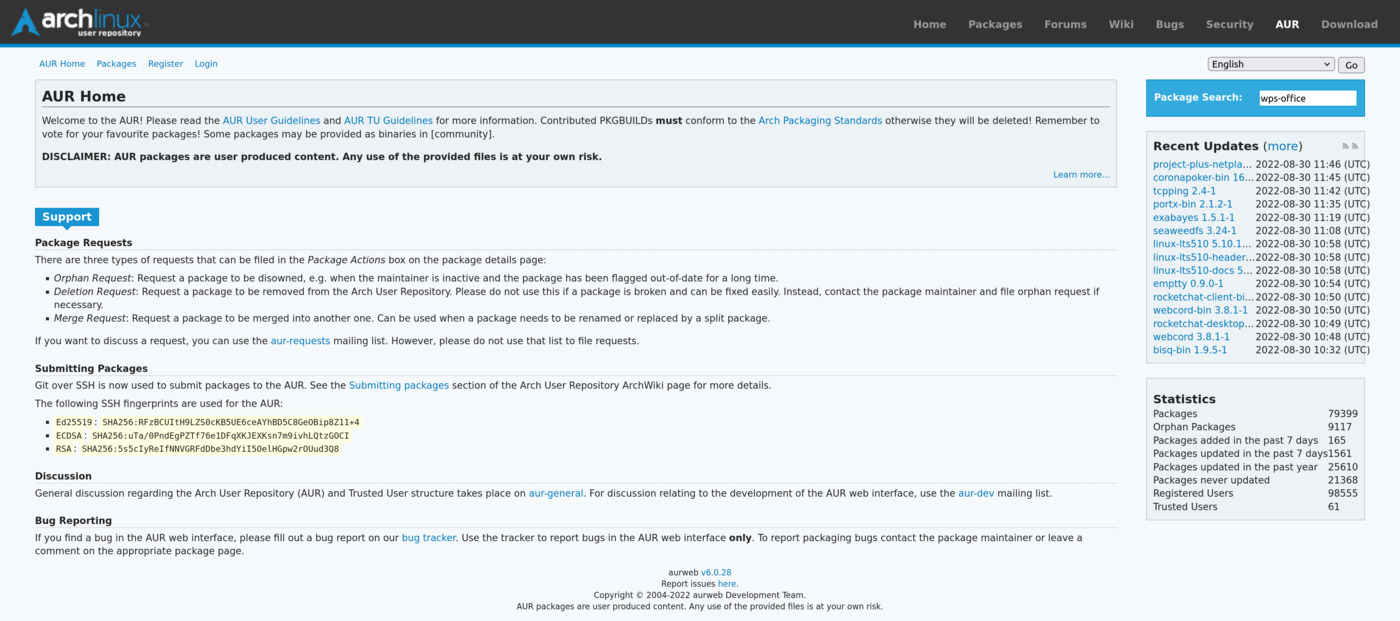Viewport: 1400px width, 621px height.
Task: Expand the Learn more link
Action: pos(1080,175)
